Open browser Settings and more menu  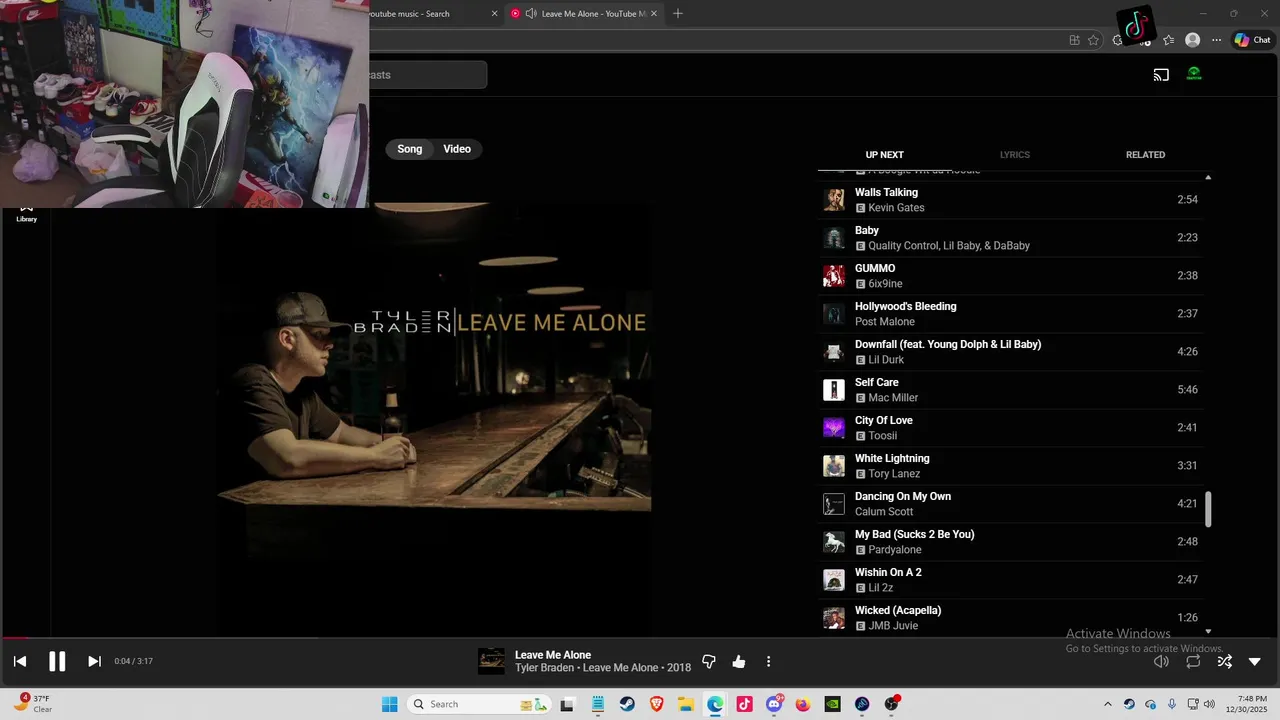click(x=1216, y=40)
